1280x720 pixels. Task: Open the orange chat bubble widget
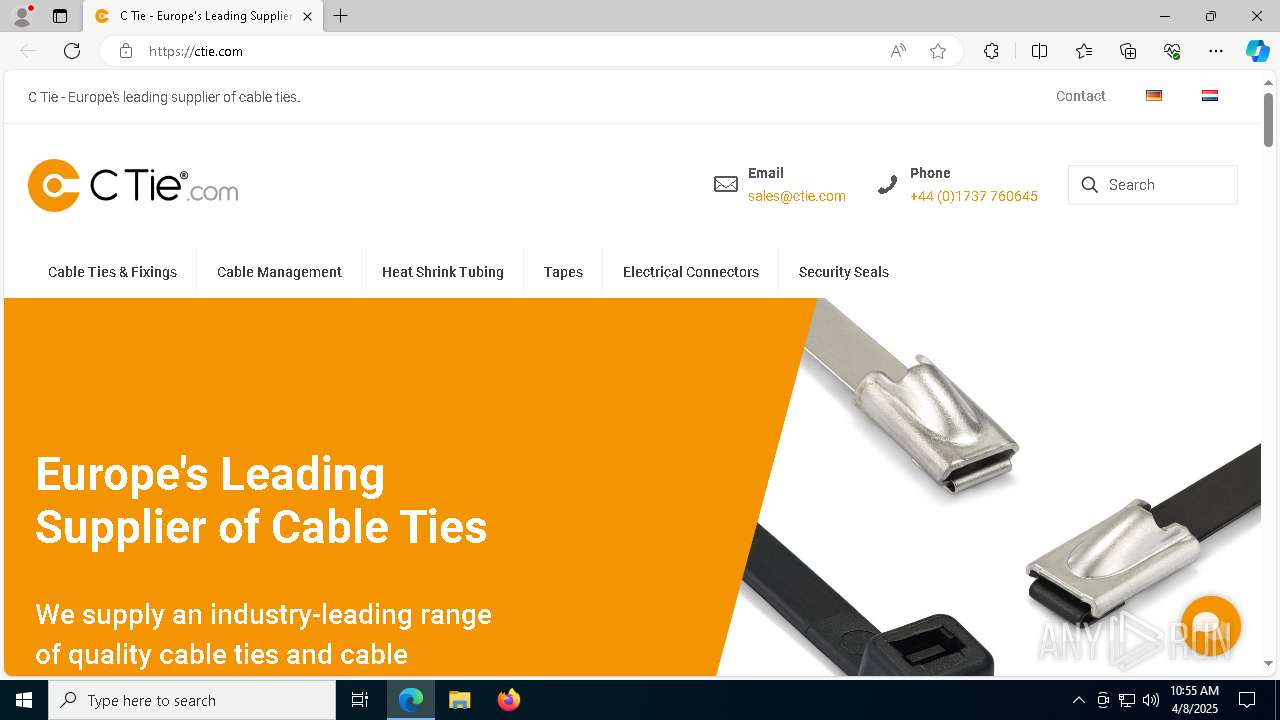[x=1210, y=626]
